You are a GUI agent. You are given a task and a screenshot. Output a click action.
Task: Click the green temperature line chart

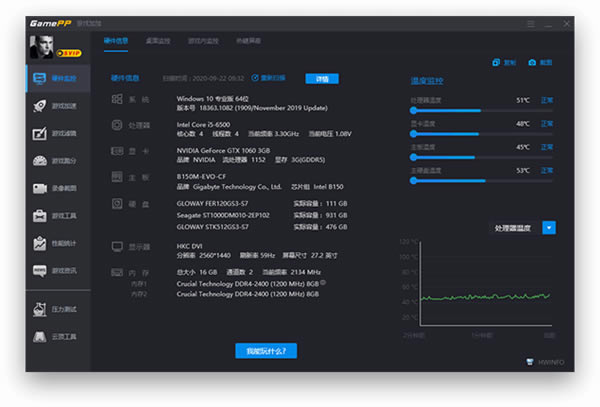(485, 297)
